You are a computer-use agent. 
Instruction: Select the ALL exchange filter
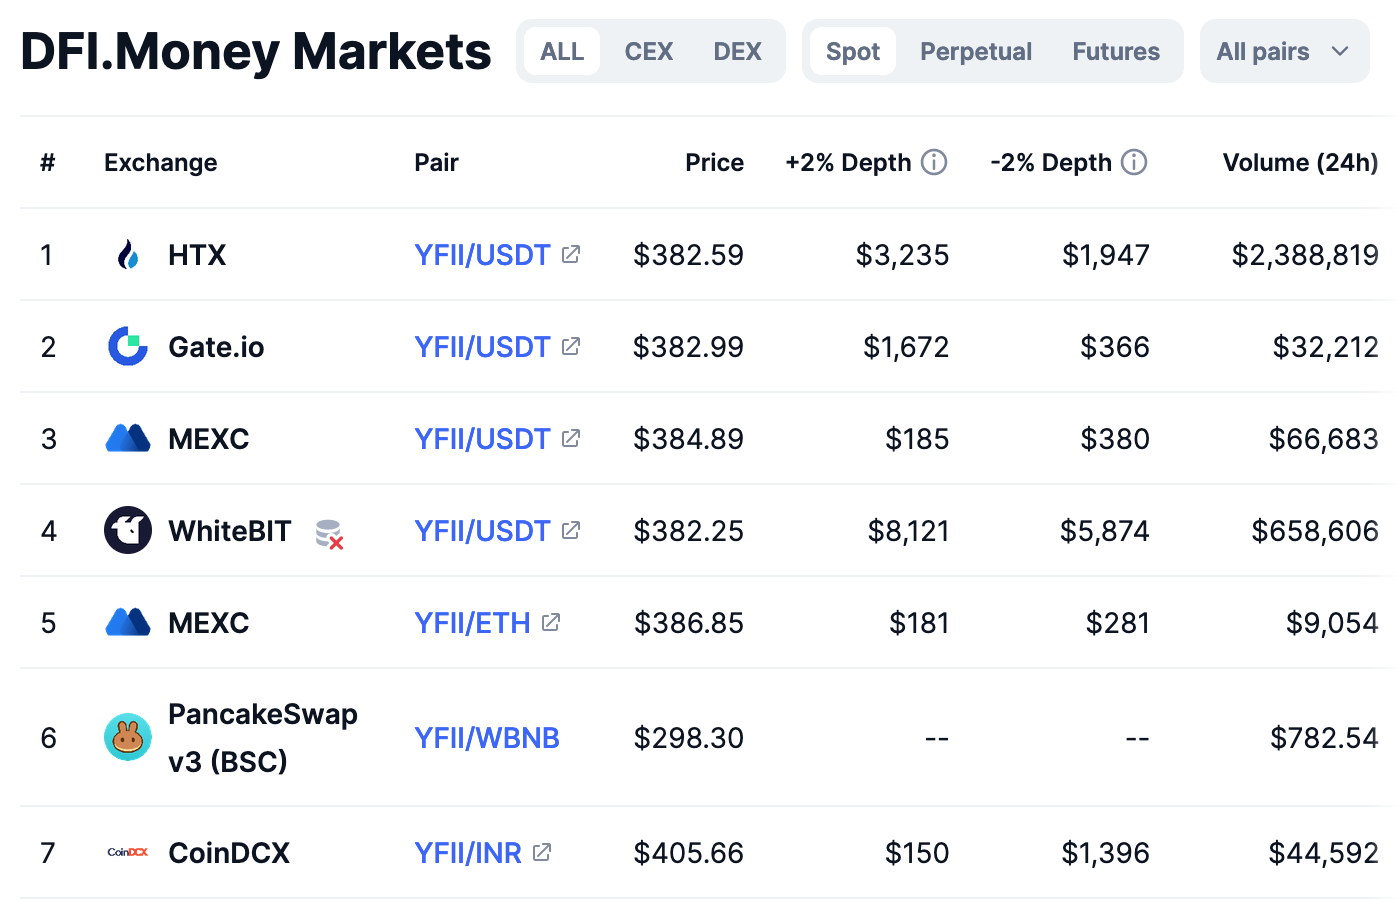click(x=562, y=51)
